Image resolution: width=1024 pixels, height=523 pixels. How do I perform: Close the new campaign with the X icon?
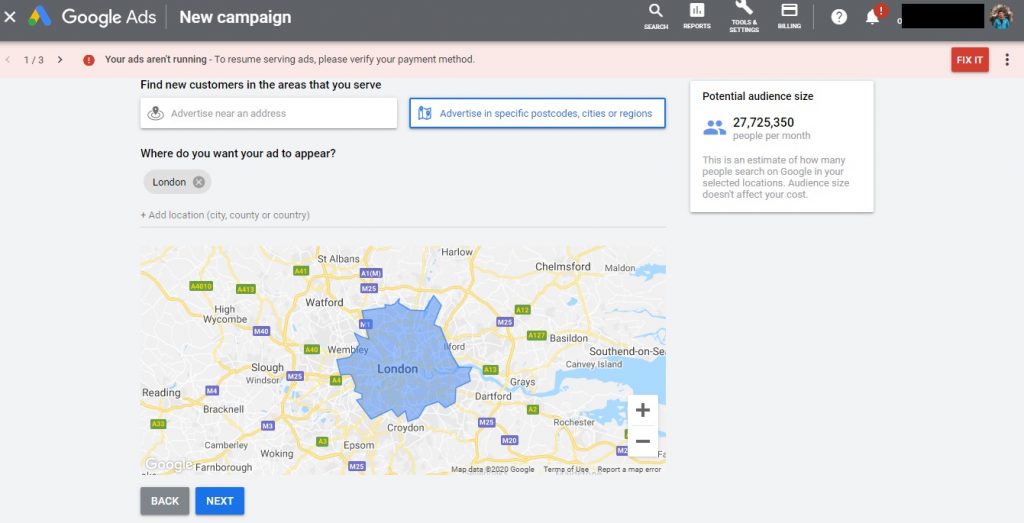[x=10, y=17]
